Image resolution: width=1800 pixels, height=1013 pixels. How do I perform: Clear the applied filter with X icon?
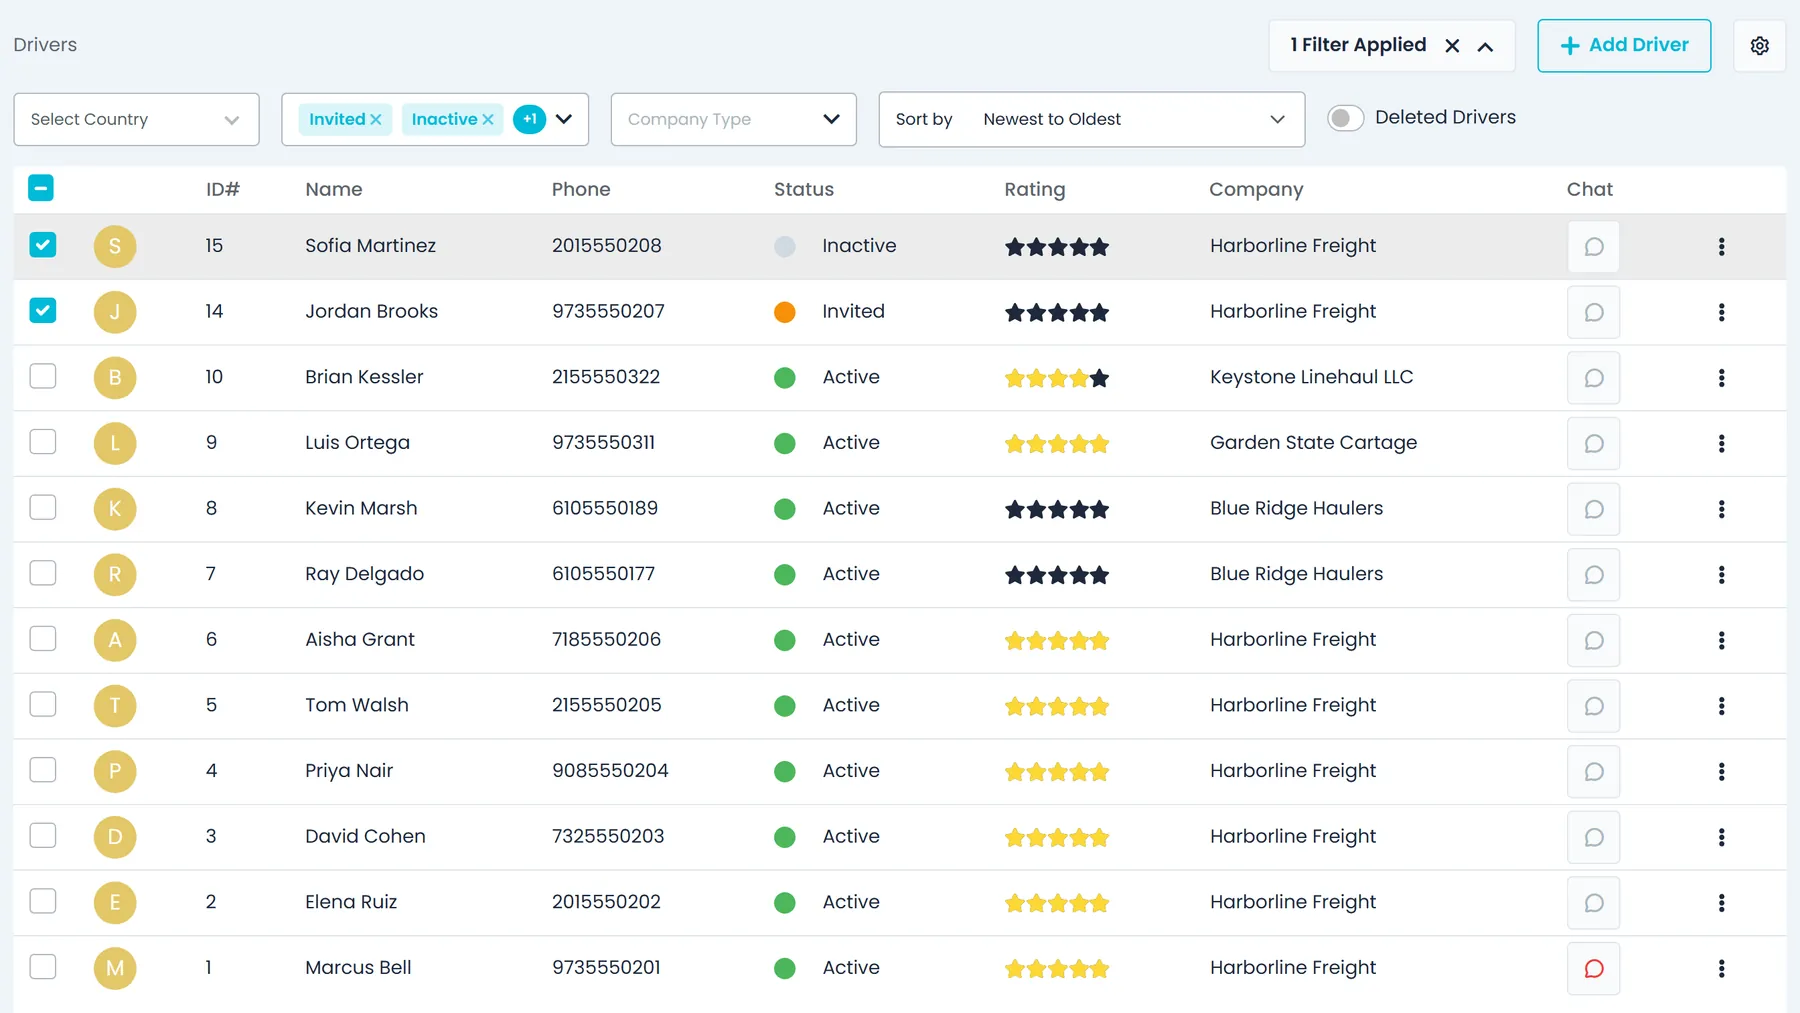point(1452,46)
